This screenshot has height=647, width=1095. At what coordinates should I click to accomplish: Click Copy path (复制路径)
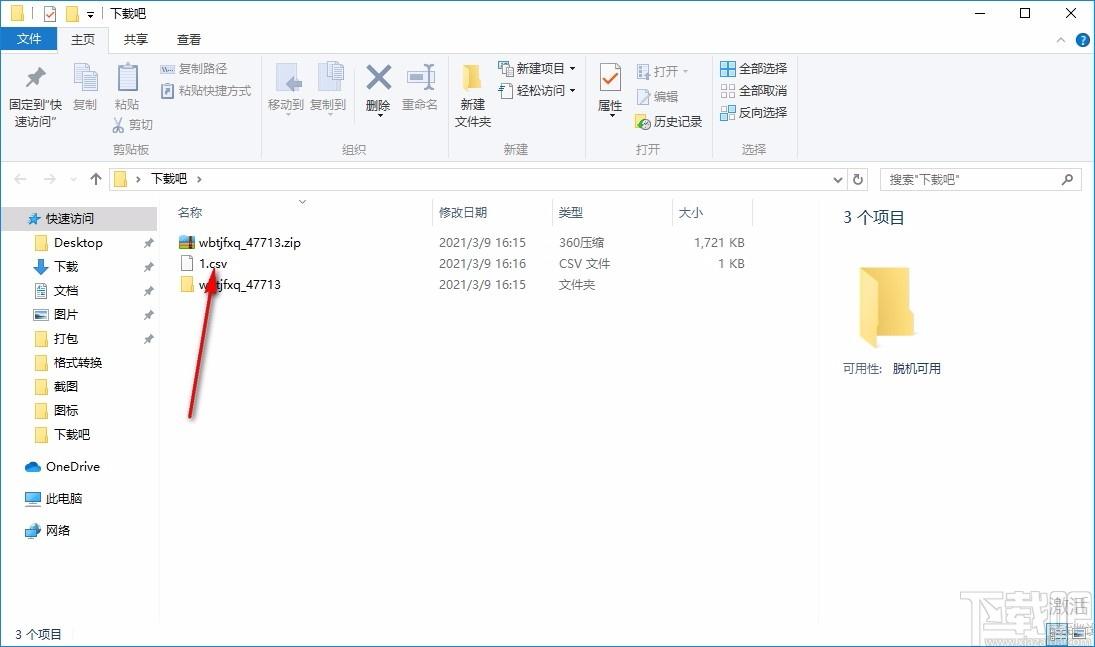click(x=193, y=68)
